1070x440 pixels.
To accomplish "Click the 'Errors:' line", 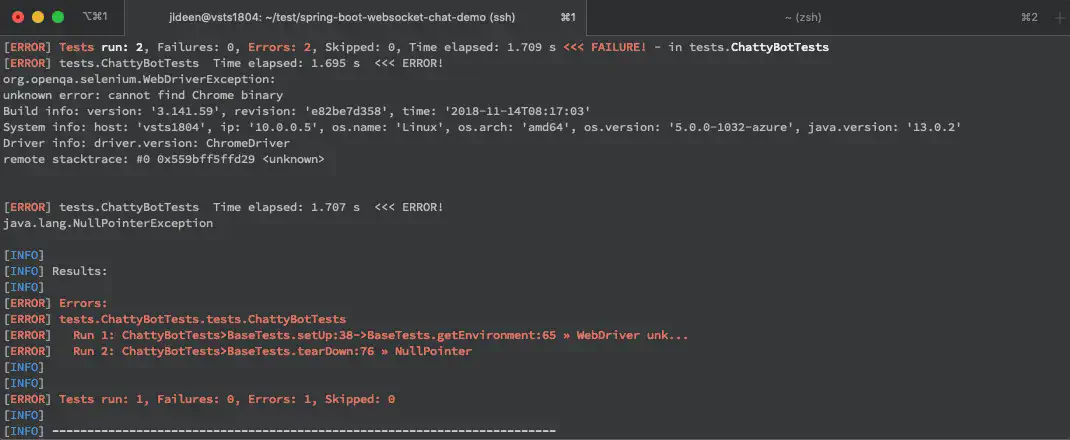I will 55,303.
